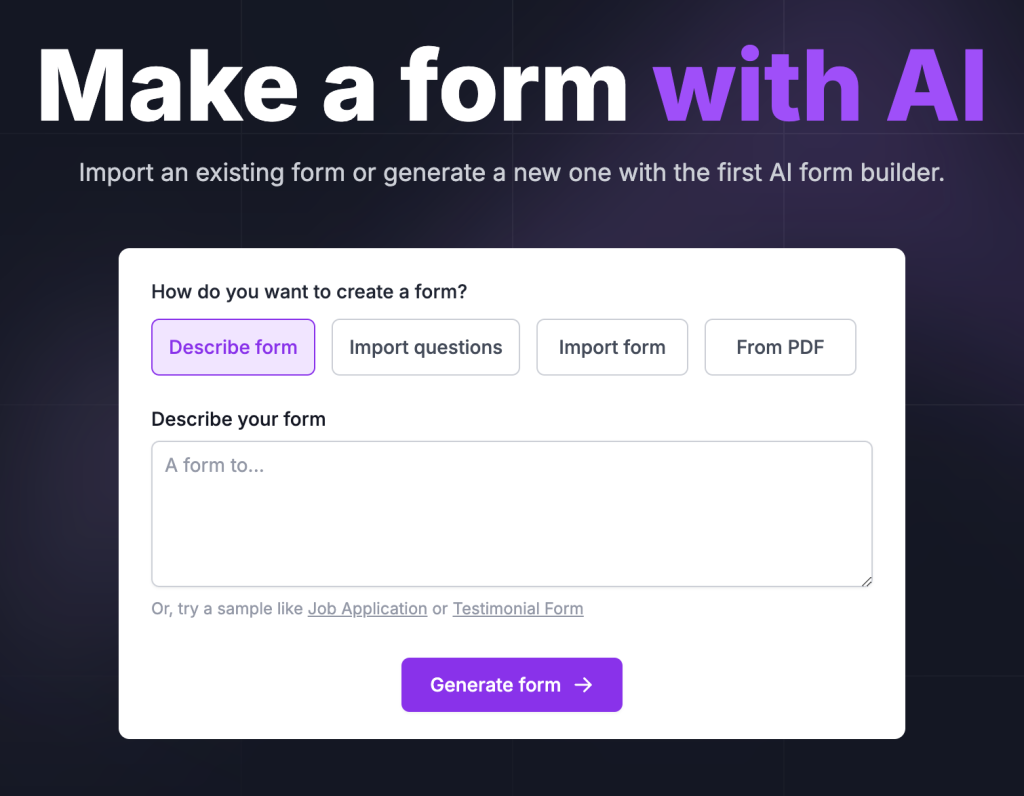Click the 'Describe your form' field label
This screenshot has width=1024, height=796.
tap(238, 419)
